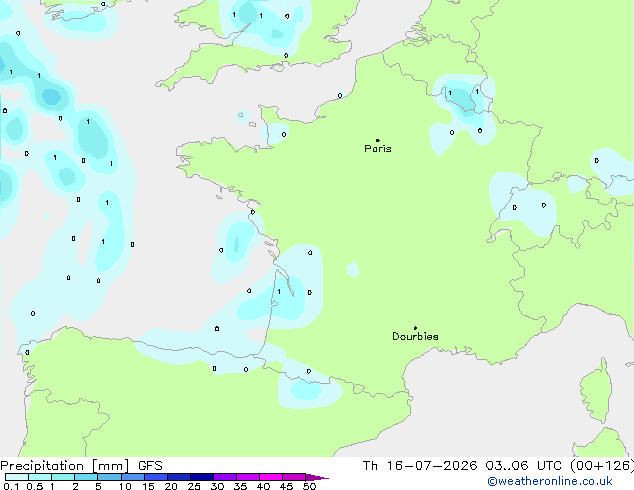
Task: Click the weatheronline.co.uk copyright link
Action: tap(550, 481)
